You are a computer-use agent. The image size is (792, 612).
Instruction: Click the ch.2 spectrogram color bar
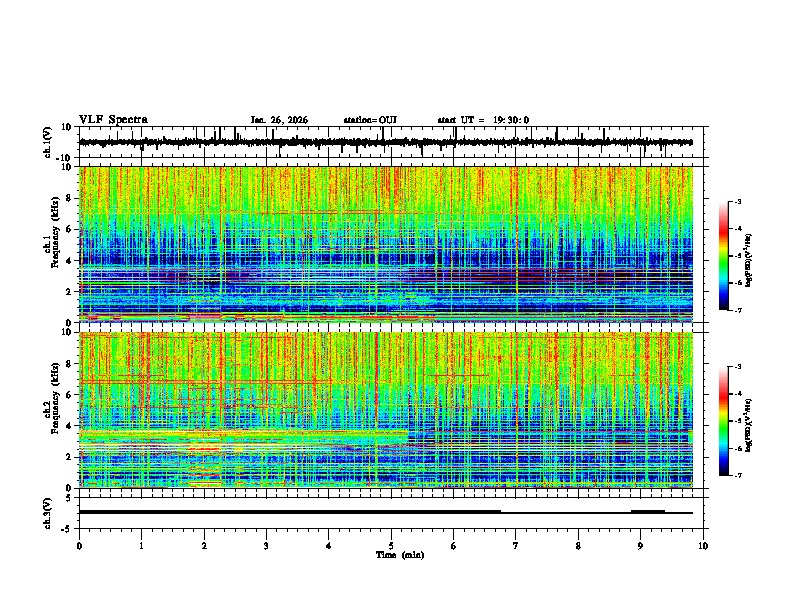tap(723, 421)
